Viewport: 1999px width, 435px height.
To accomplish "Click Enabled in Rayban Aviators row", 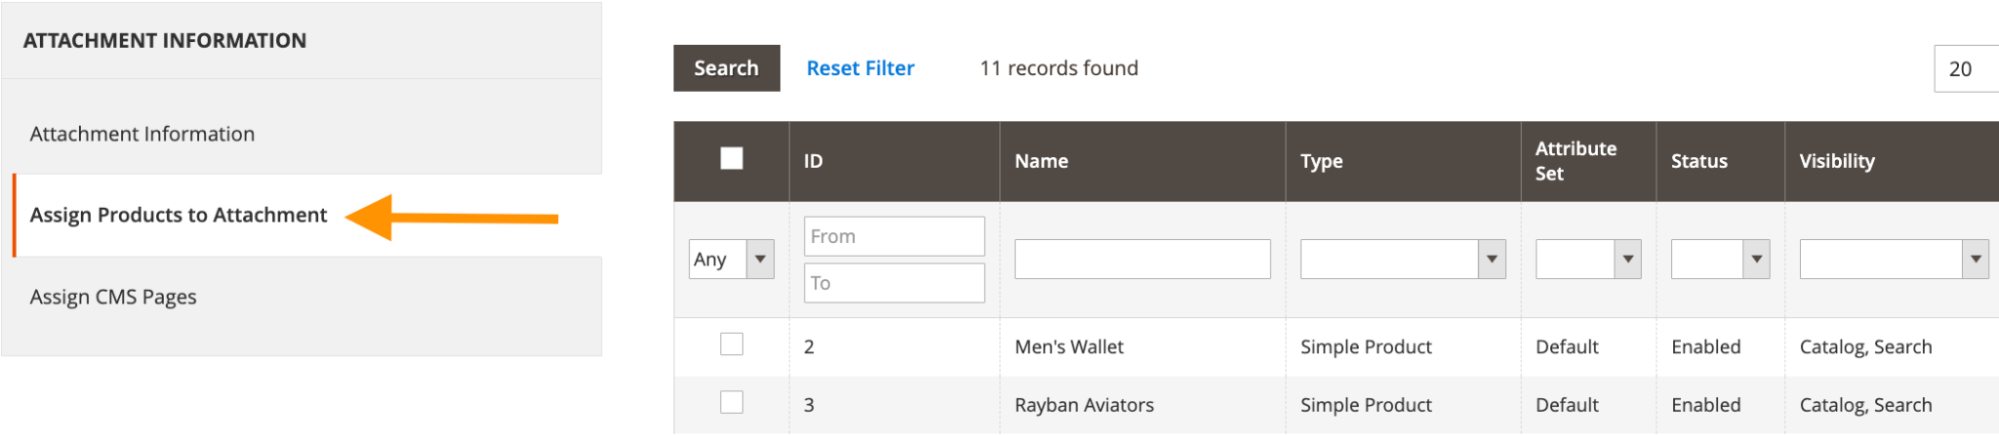I will (1706, 405).
